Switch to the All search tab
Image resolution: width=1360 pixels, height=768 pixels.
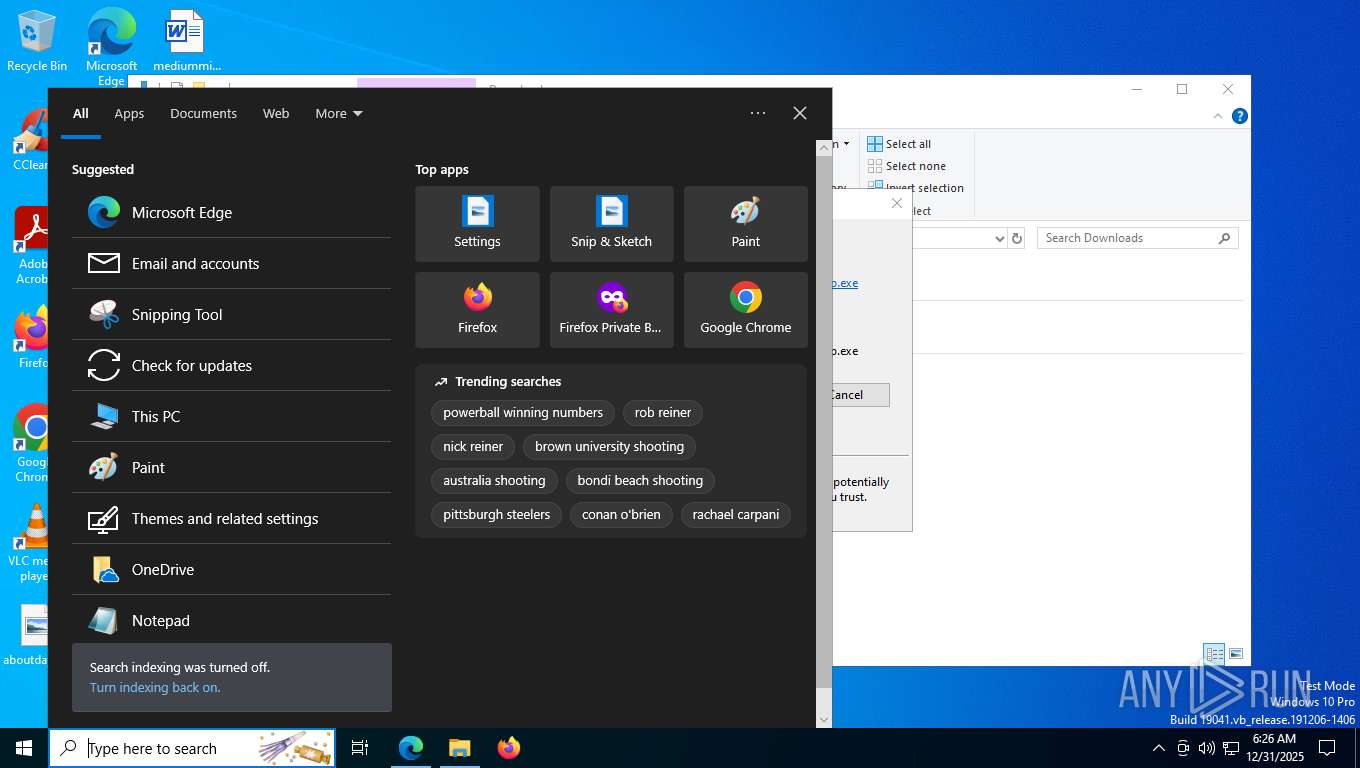(81, 113)
